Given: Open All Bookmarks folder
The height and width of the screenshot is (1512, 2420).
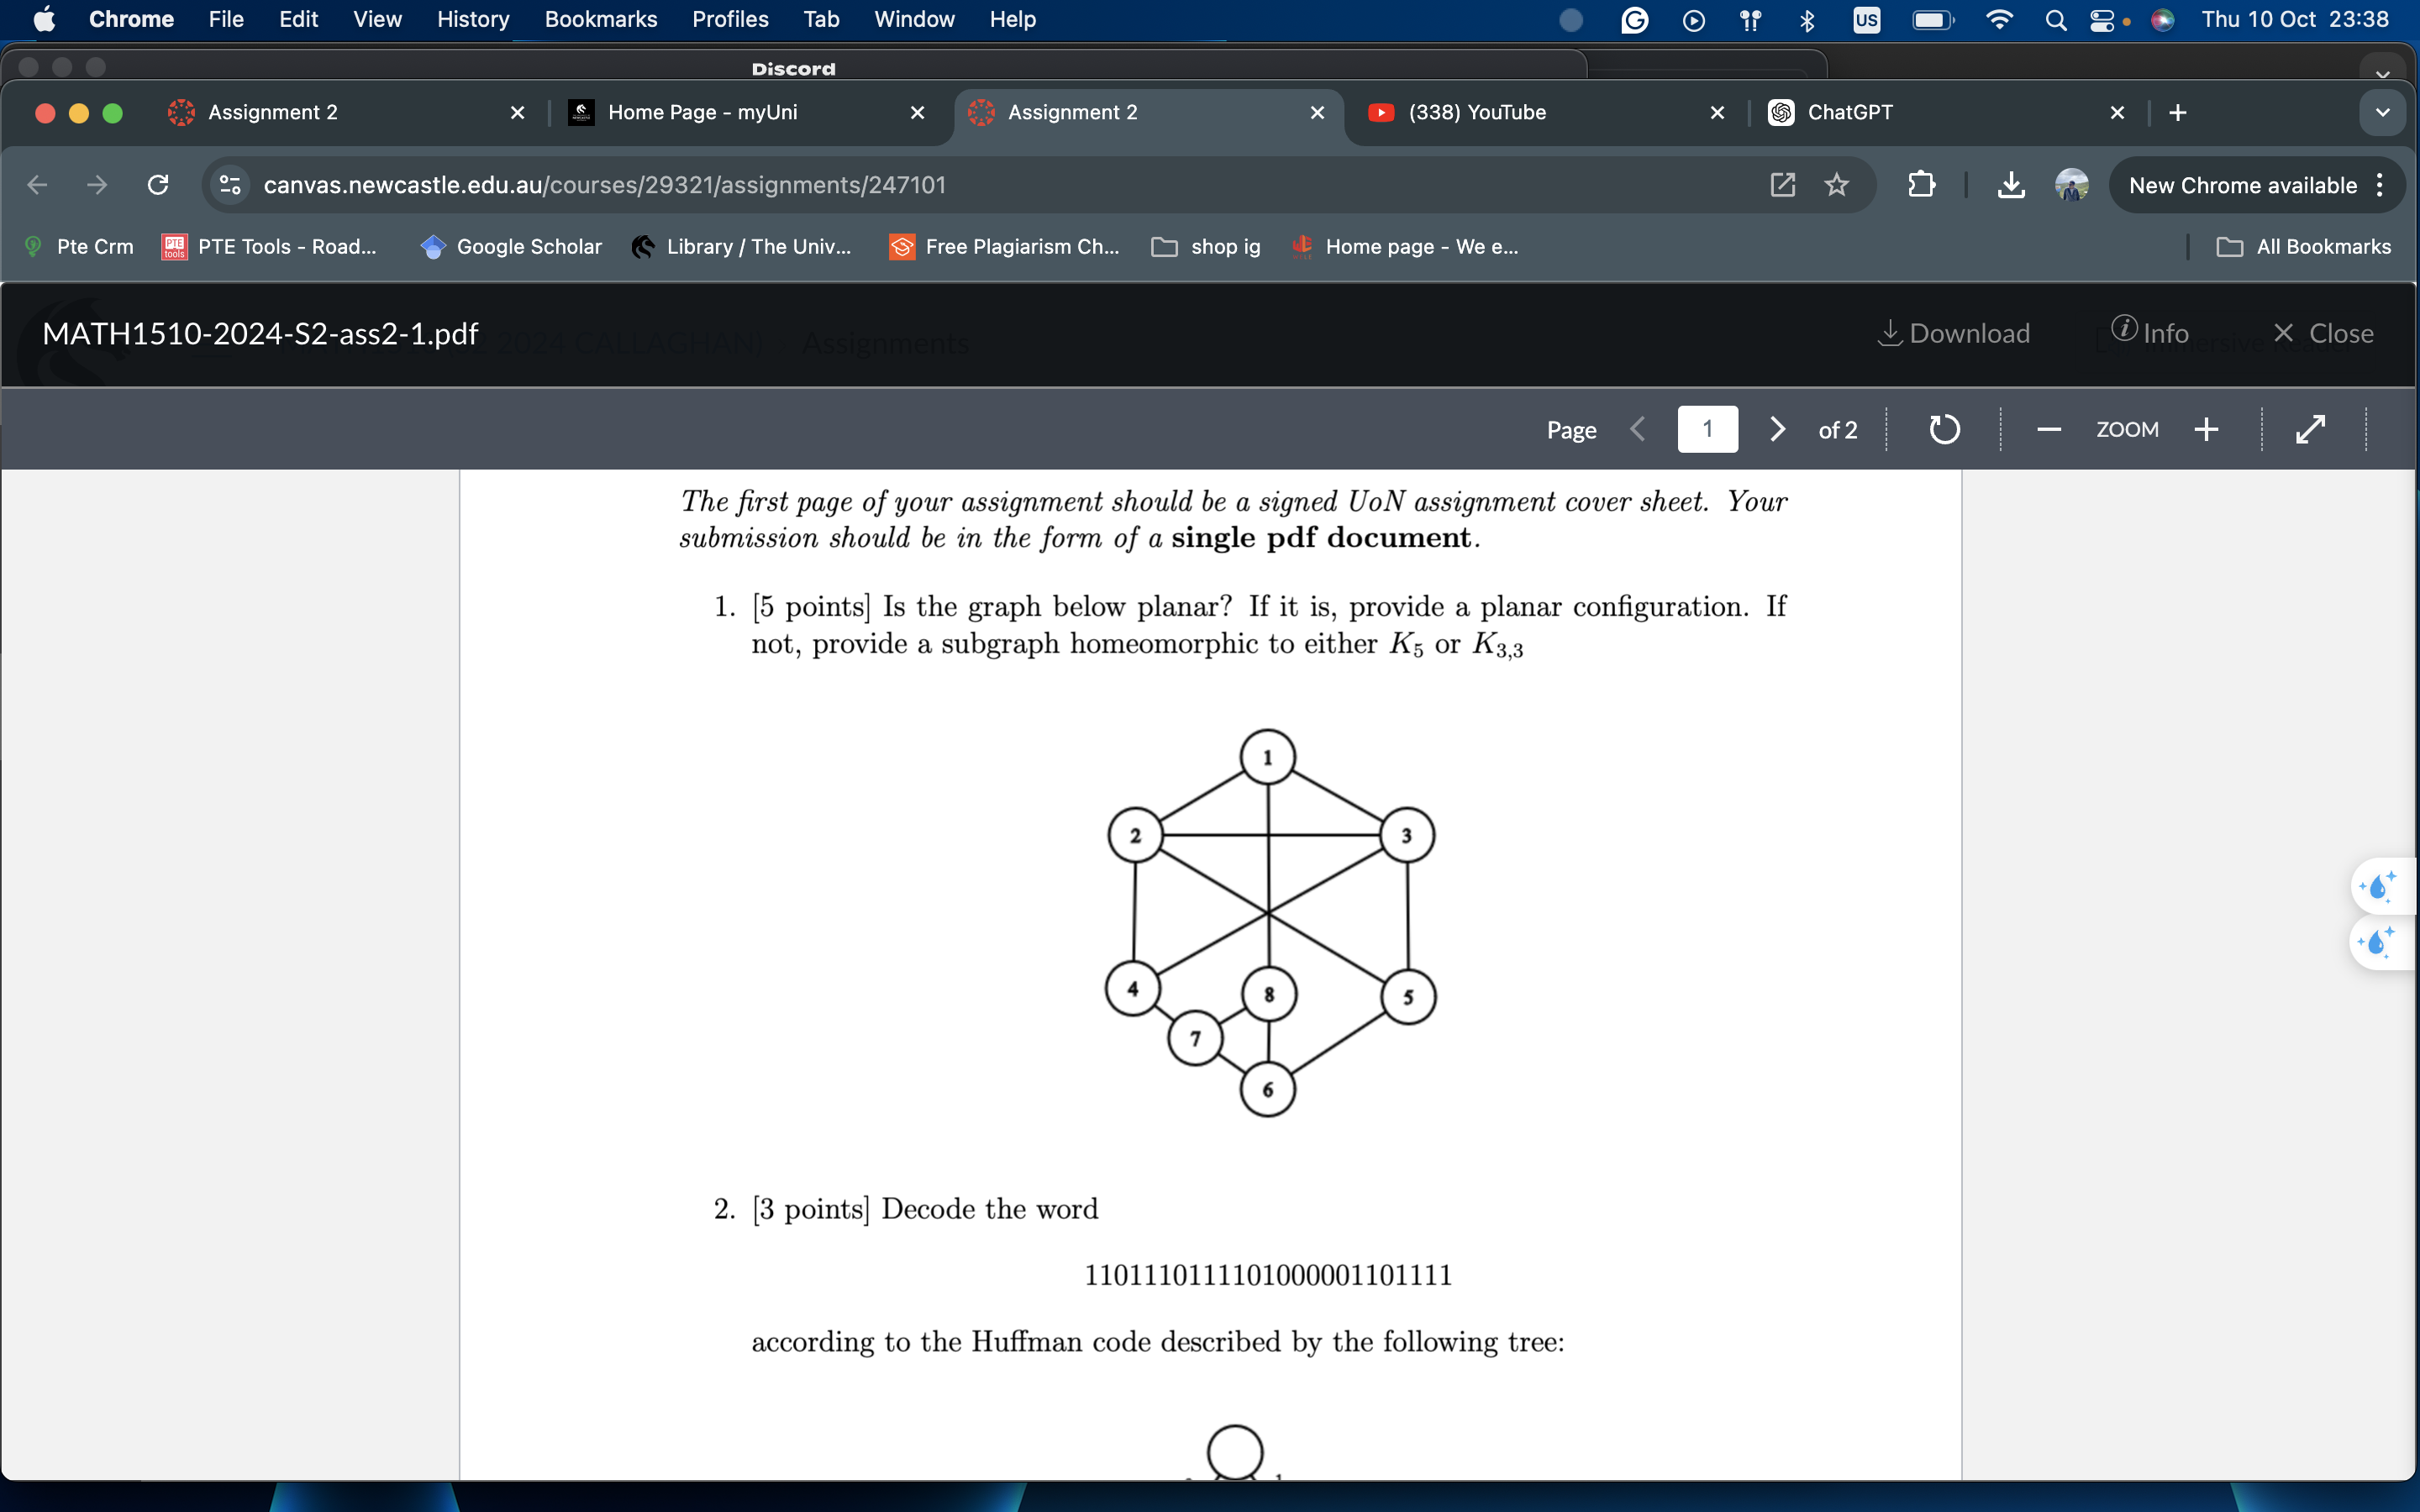Looking at the screenshot, I should tap(2303, 246).
